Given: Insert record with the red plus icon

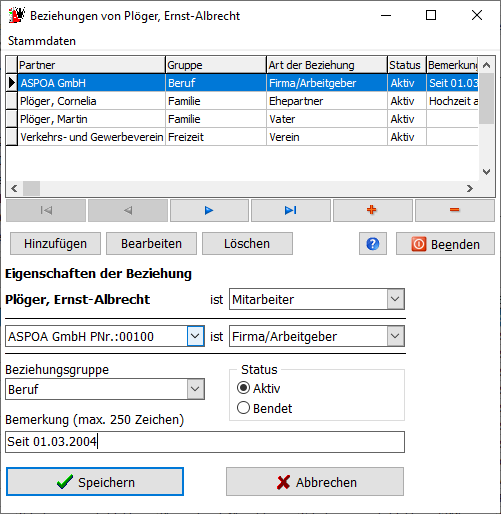Looking at the screenshot, I should 373,210.
